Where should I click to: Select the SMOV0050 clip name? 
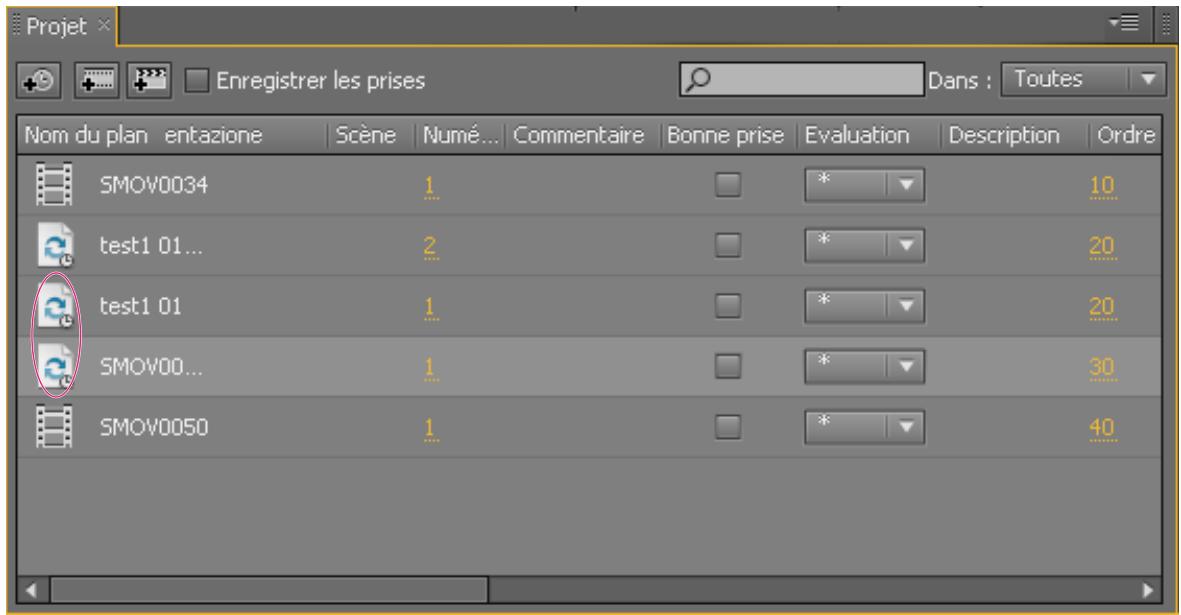point(154,428)
